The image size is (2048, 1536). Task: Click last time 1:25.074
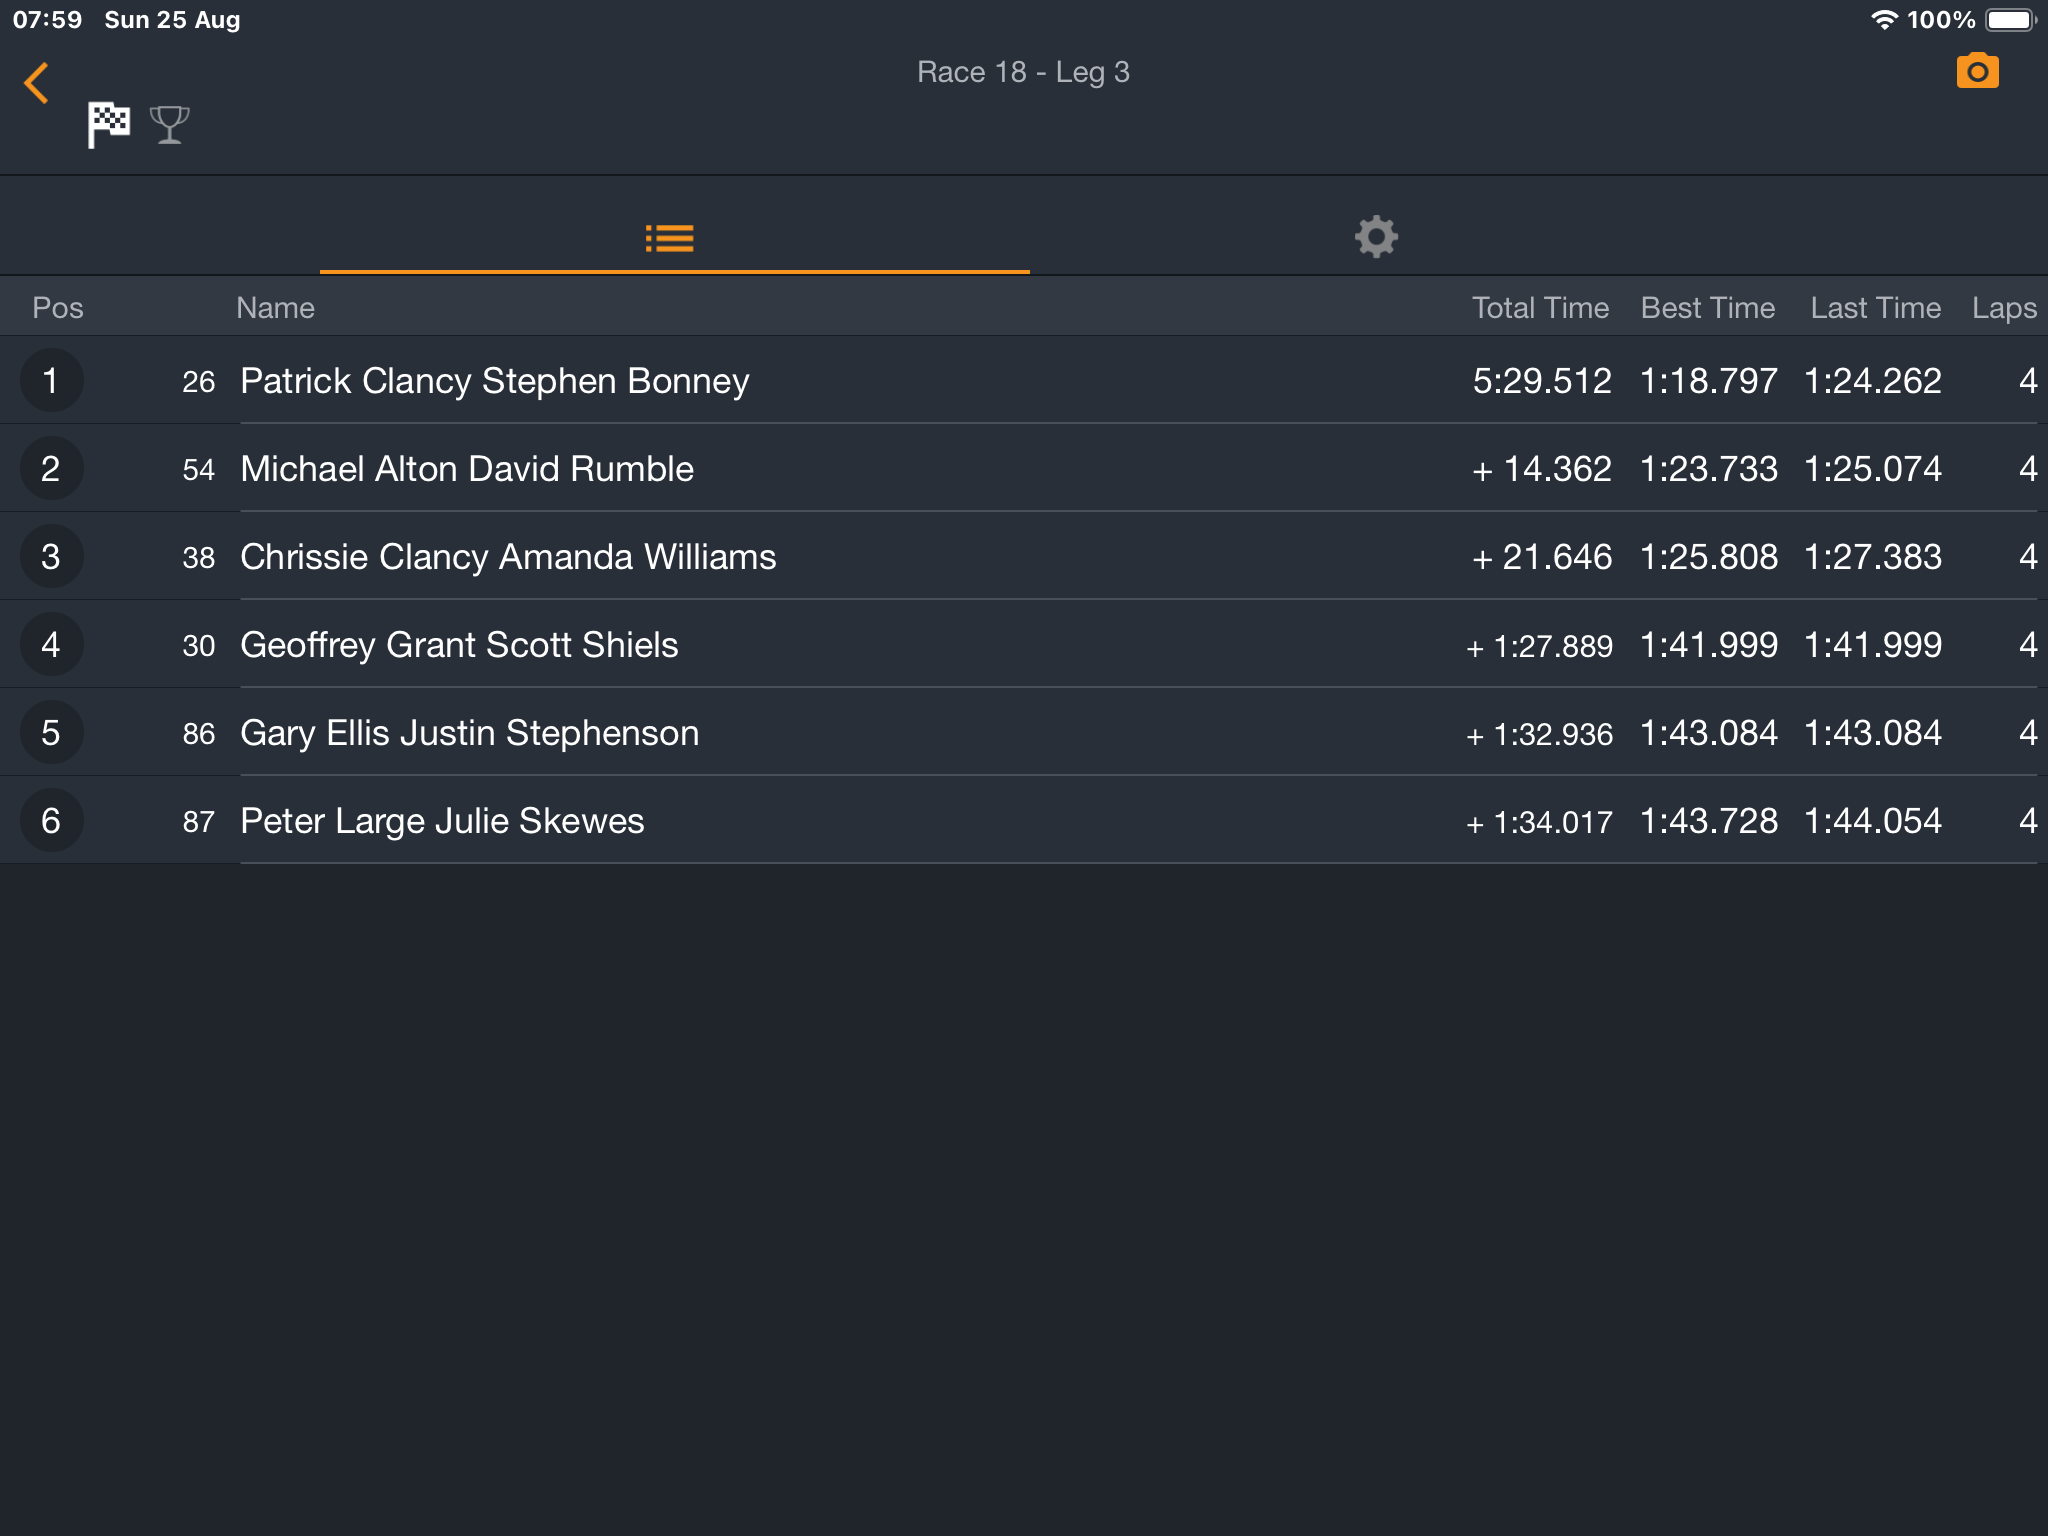coord(1873,469)
